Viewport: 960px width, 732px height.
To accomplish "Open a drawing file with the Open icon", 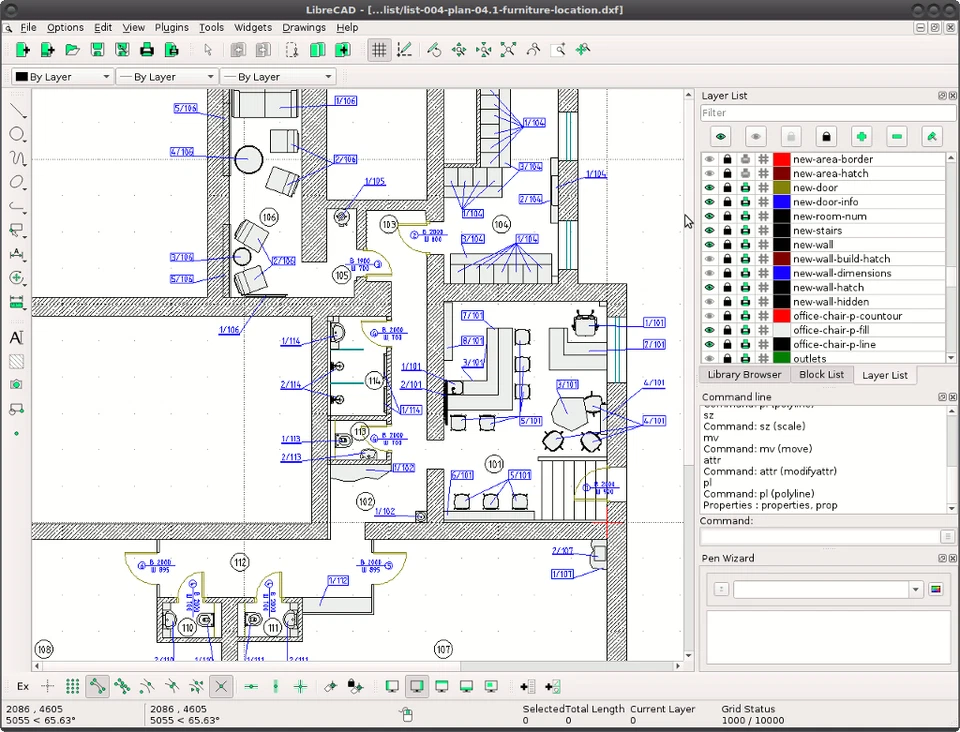I will [x=71, y=49].
